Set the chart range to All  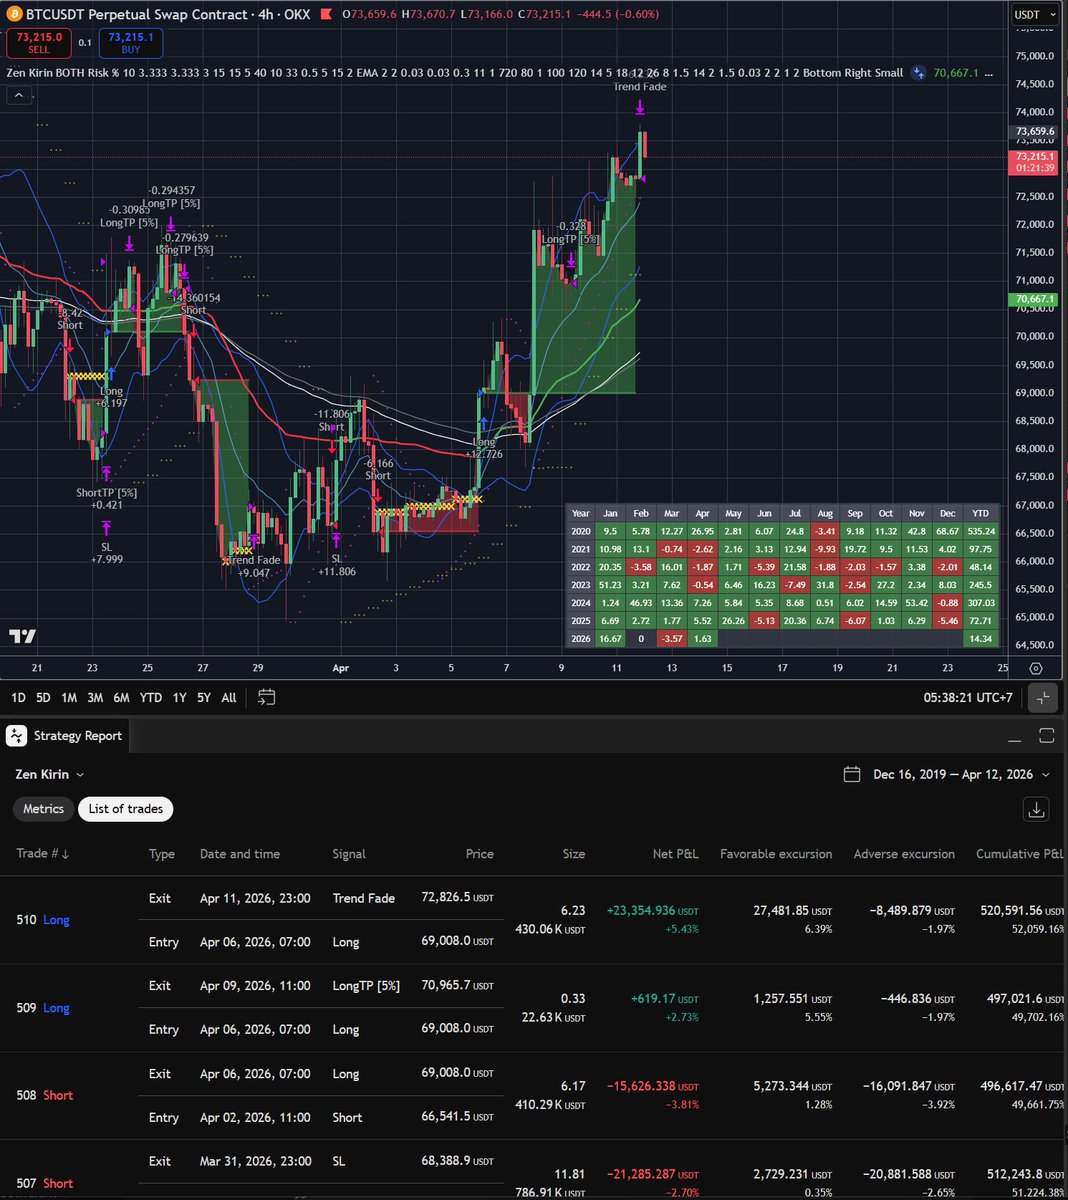tap(229, 698)
